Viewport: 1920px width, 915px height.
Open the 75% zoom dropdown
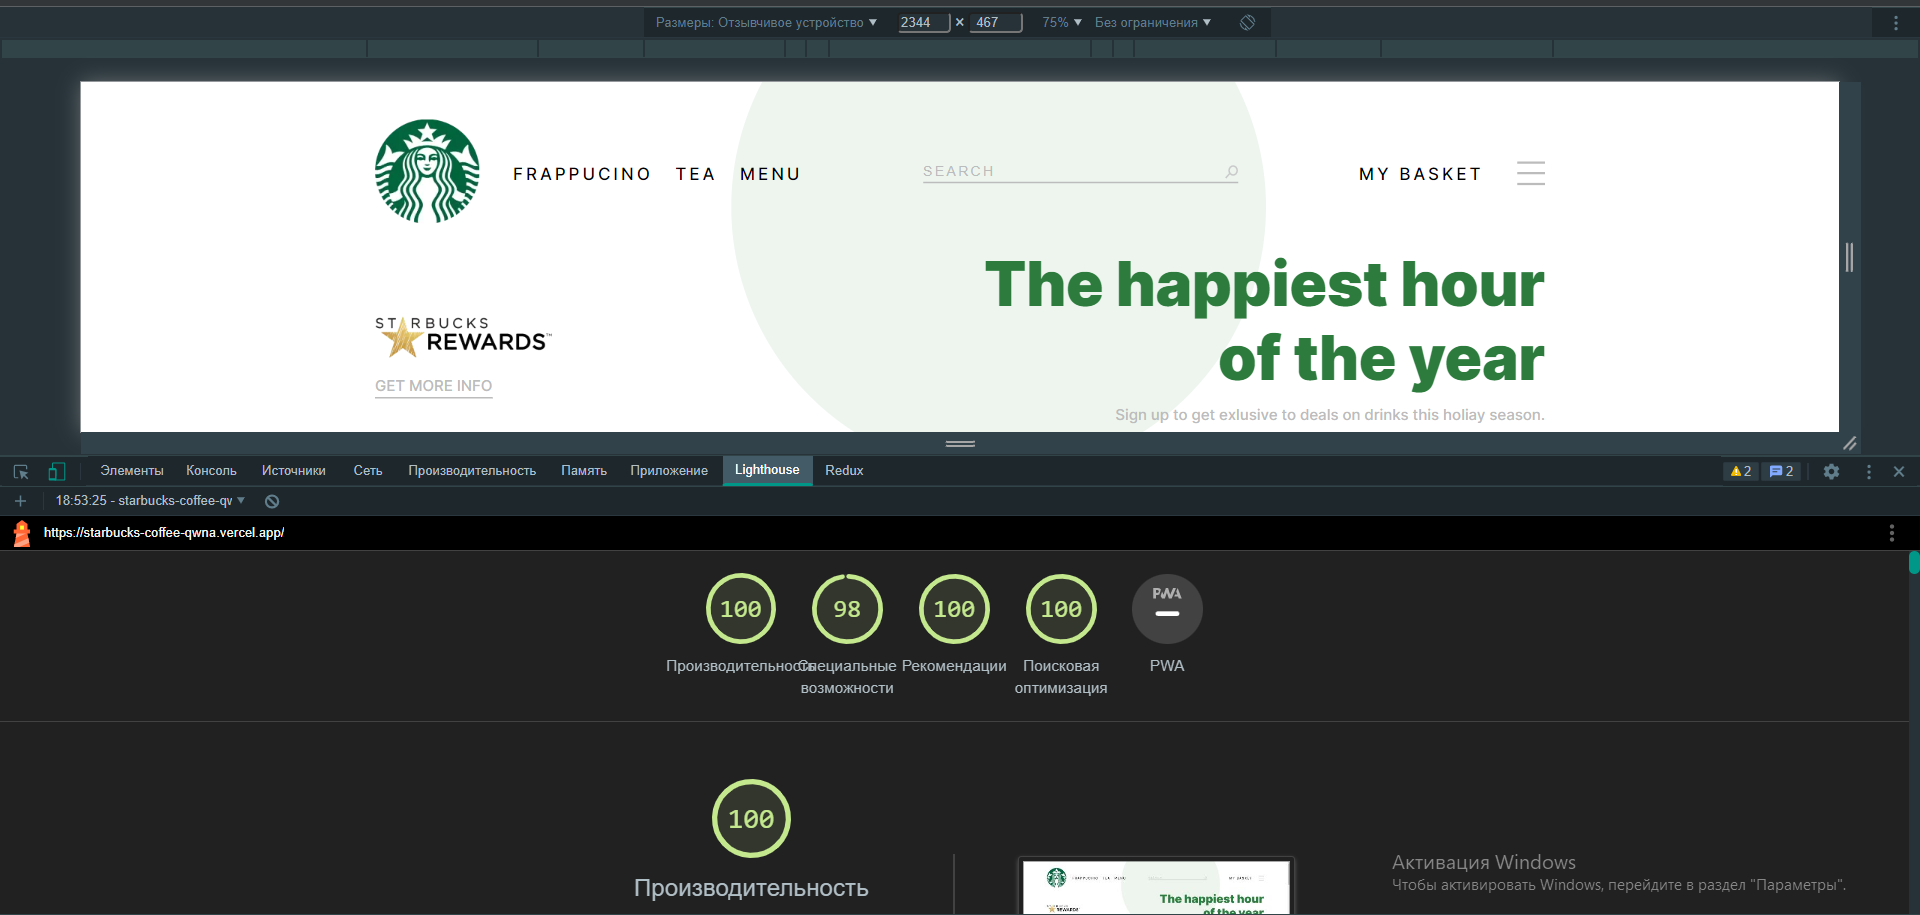(1059, 22)
